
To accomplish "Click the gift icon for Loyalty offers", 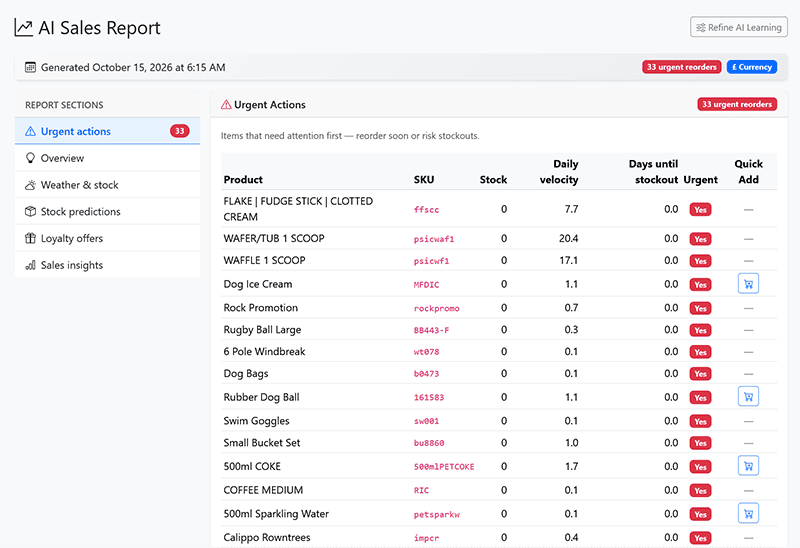I will [x=31, y=238].
